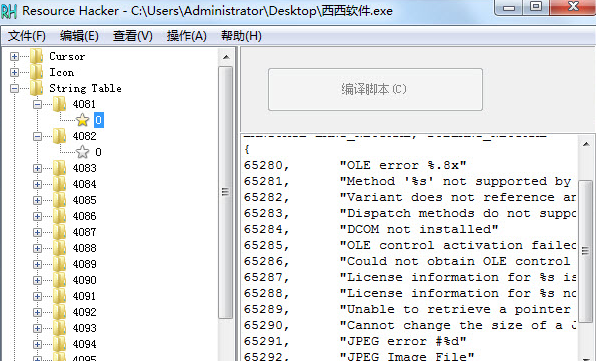Click the string ID 65286
596x361 pixels.
click(x=263, y=261)
